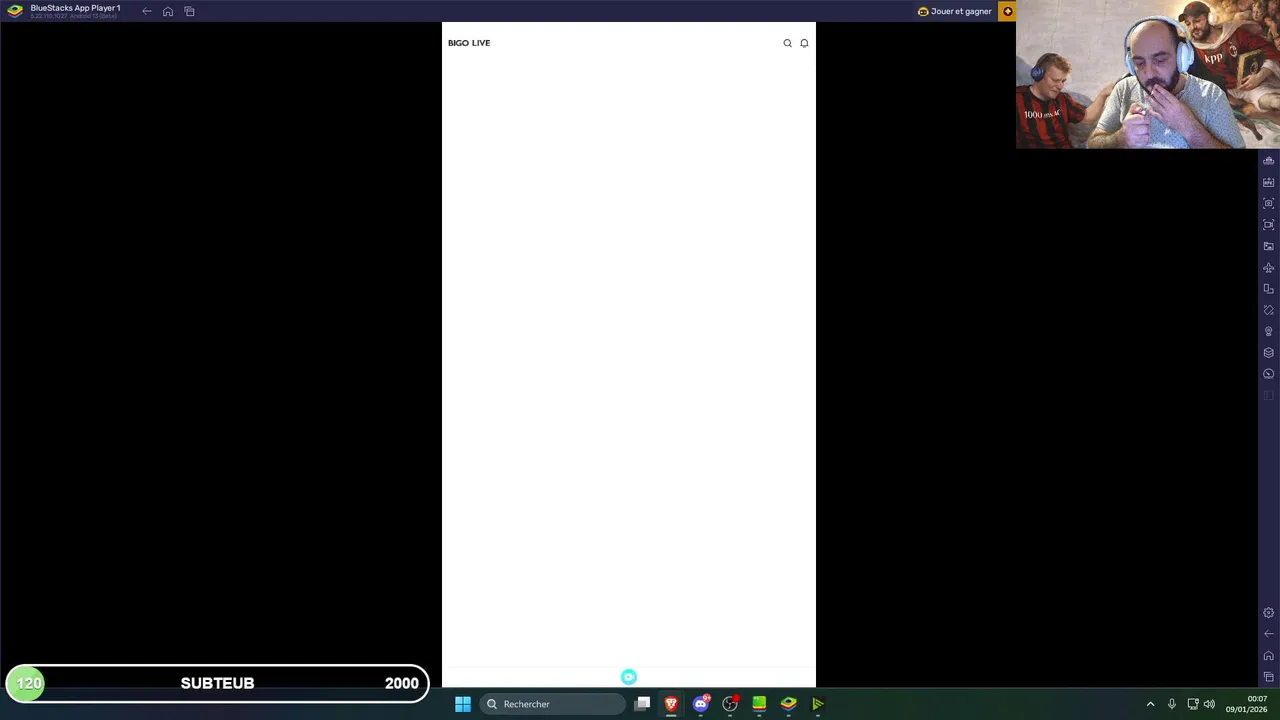Open the search in Bigo Live
This screenshot has width=1280, height=720.
(x=787, y=43)
